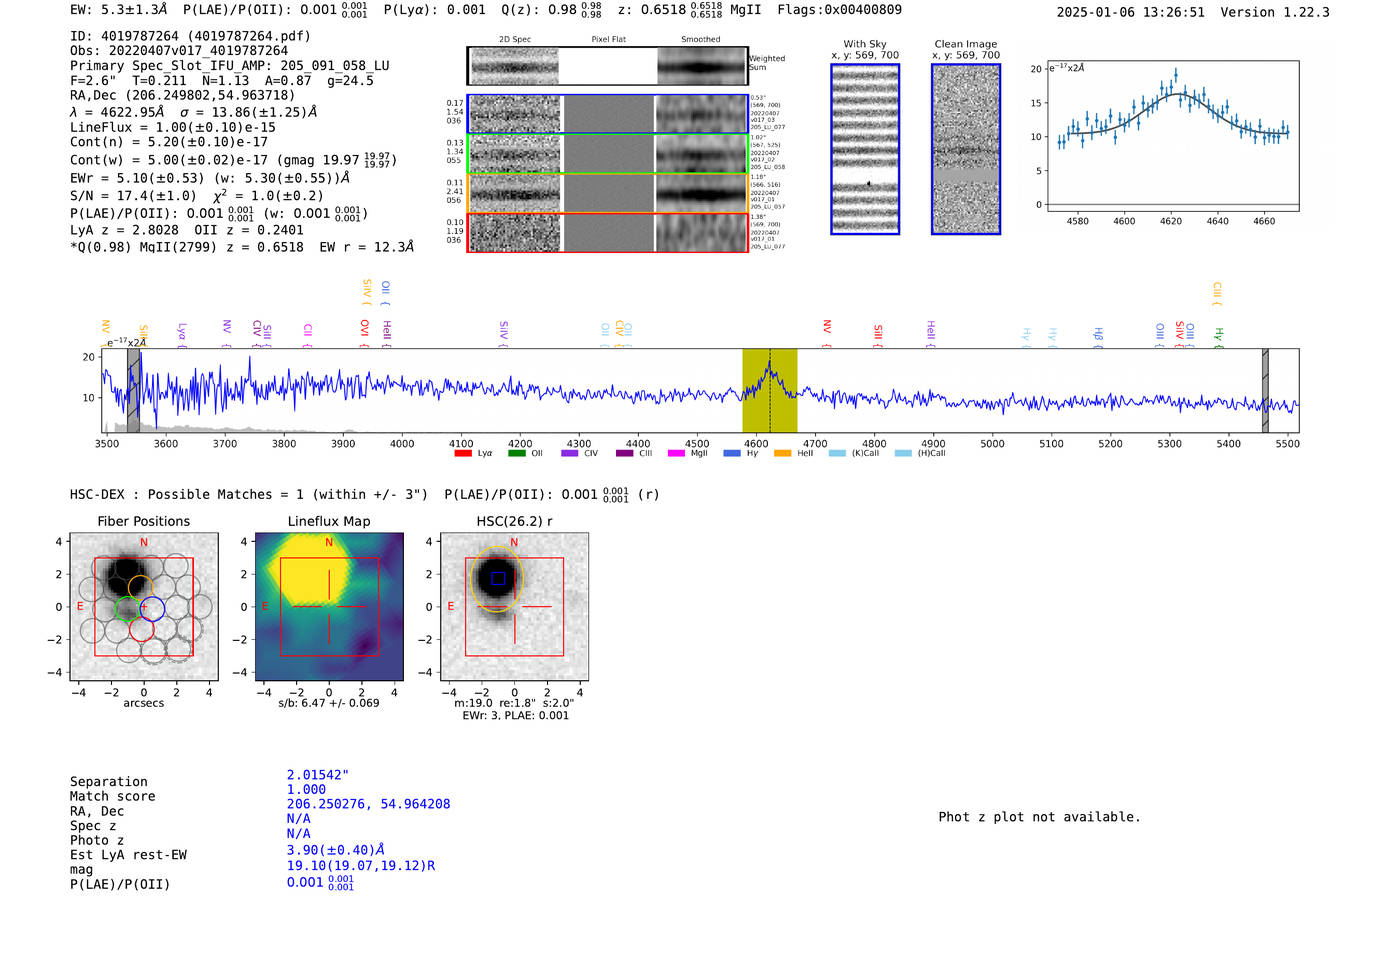Open the Weighted Sum 2D spectrum strip
Viewport: 1400px width, 953px height.
(x=608, y=66)
